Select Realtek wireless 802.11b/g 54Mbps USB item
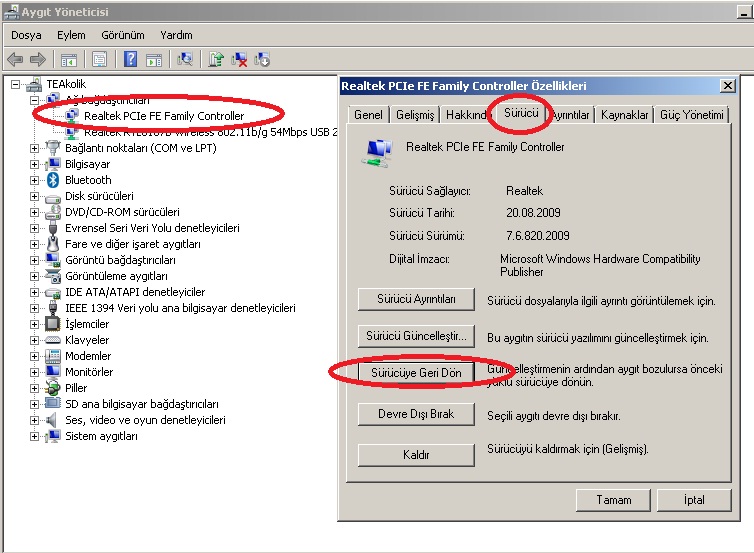The width and height of the screenshot is (754, 553). click(210, 132)
